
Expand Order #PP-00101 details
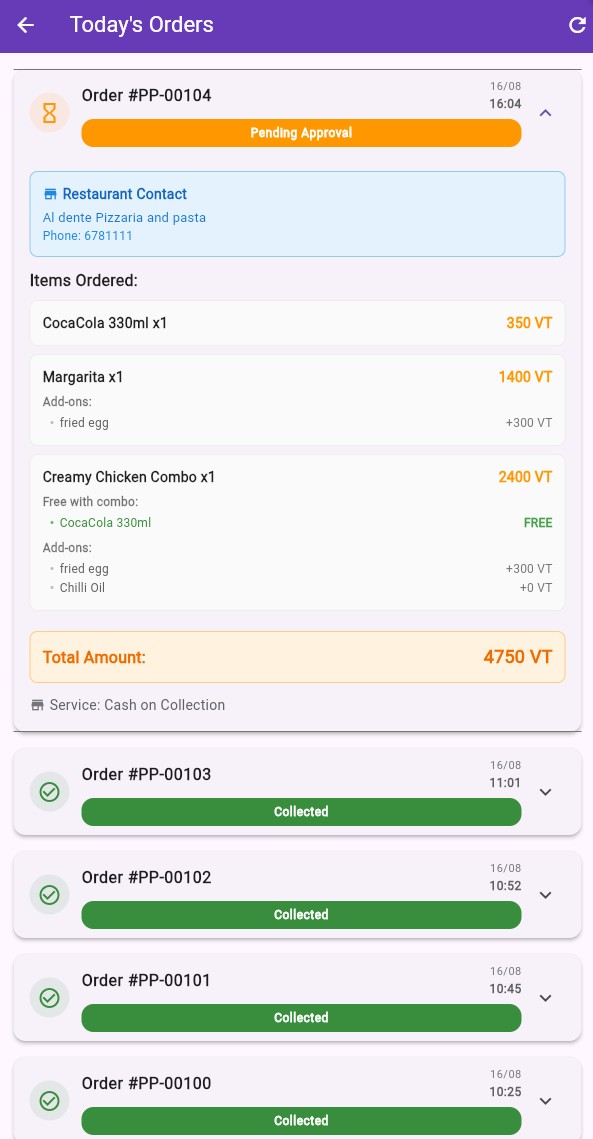545,997
